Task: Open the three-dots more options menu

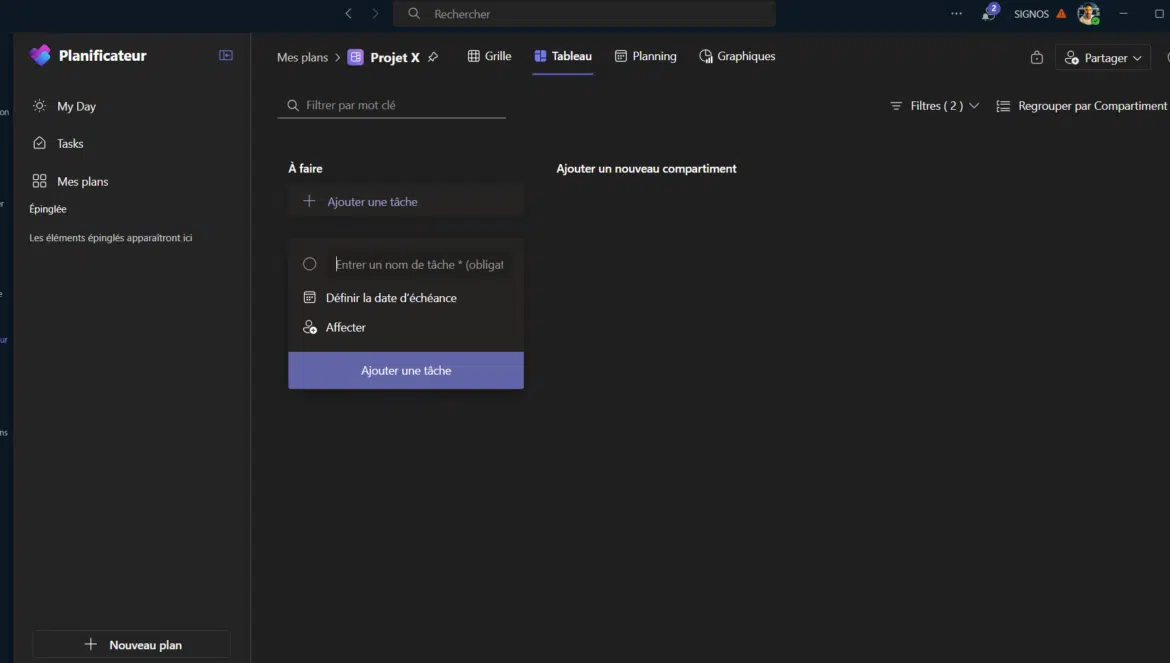Action: click(956, 14)
